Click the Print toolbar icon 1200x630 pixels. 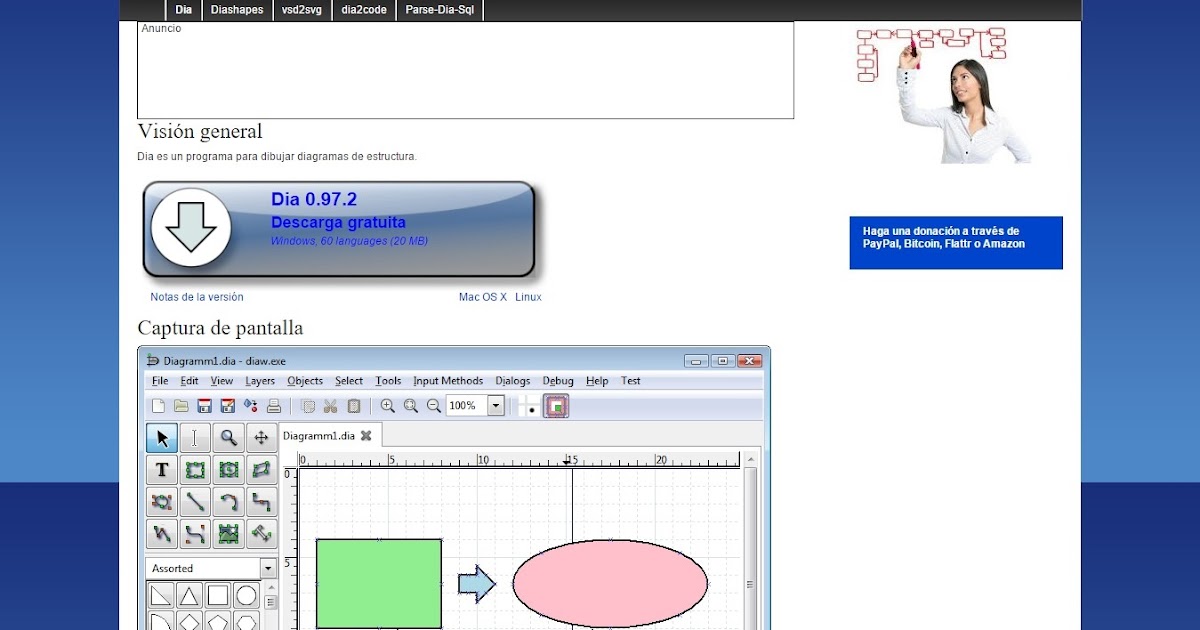(273, 406)
